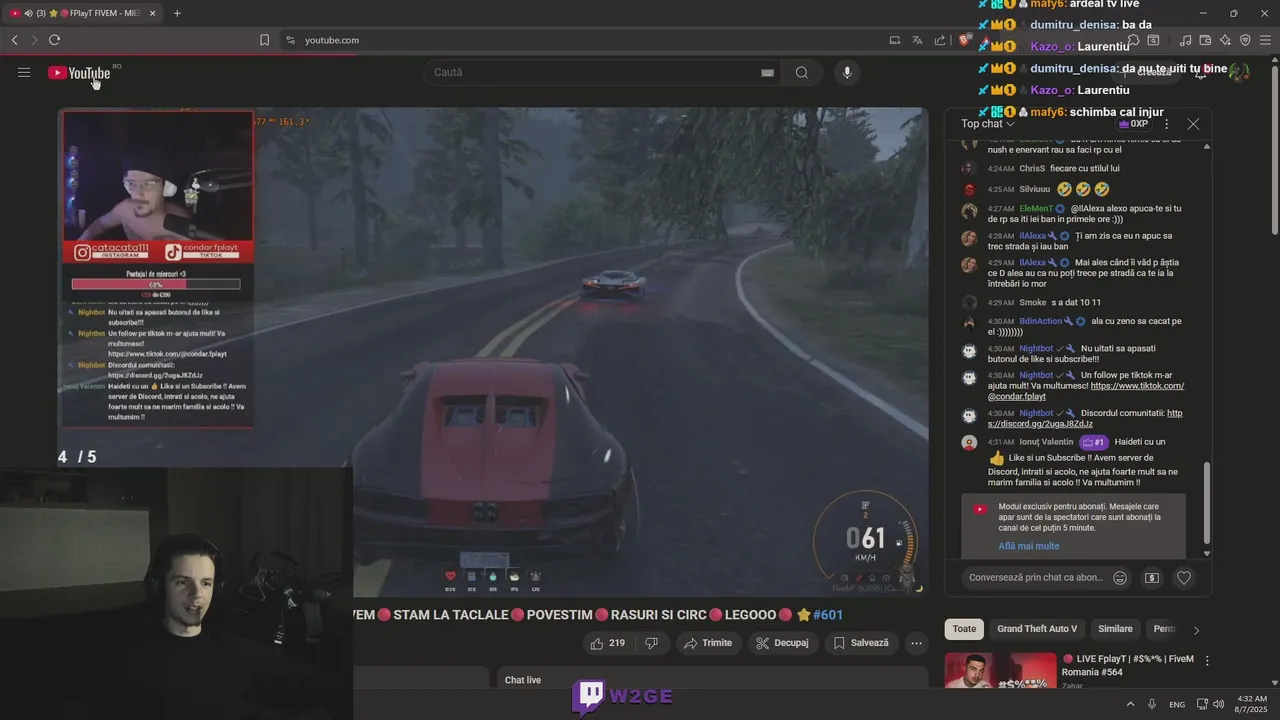Click the Trimite share button
This screenshot has width=1280, height=720.
[x=708, y=643]
